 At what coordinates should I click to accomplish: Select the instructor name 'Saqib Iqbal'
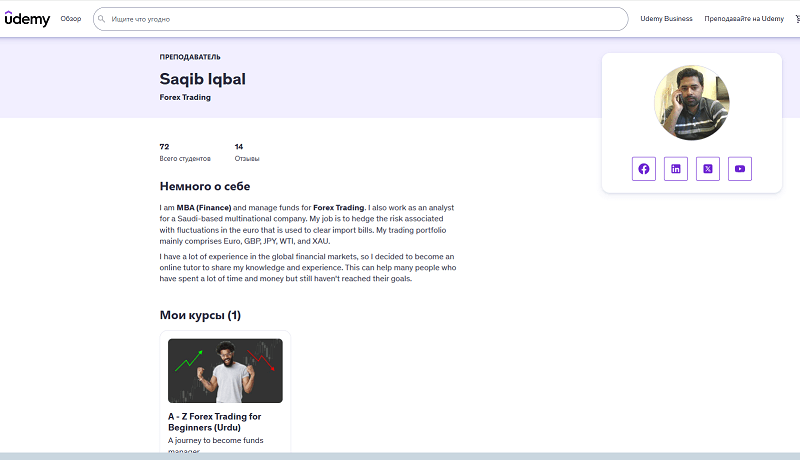pos(203,79)
